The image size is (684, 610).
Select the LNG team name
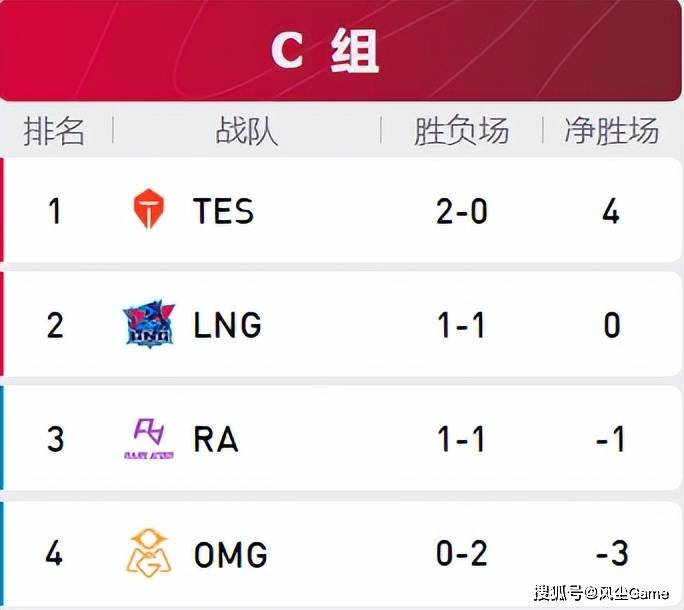click(227, 325)
